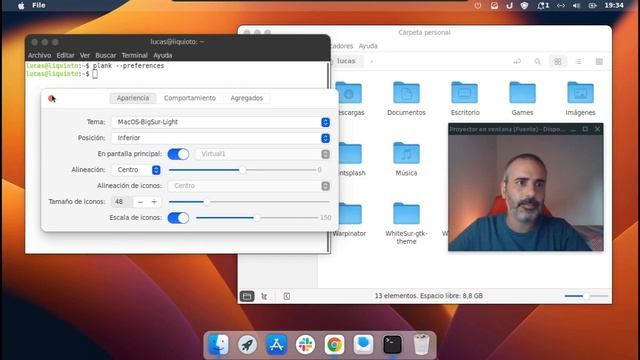Open the Alineación de iconos dropdown
This screenshot has height=360, width=640.
249,186
